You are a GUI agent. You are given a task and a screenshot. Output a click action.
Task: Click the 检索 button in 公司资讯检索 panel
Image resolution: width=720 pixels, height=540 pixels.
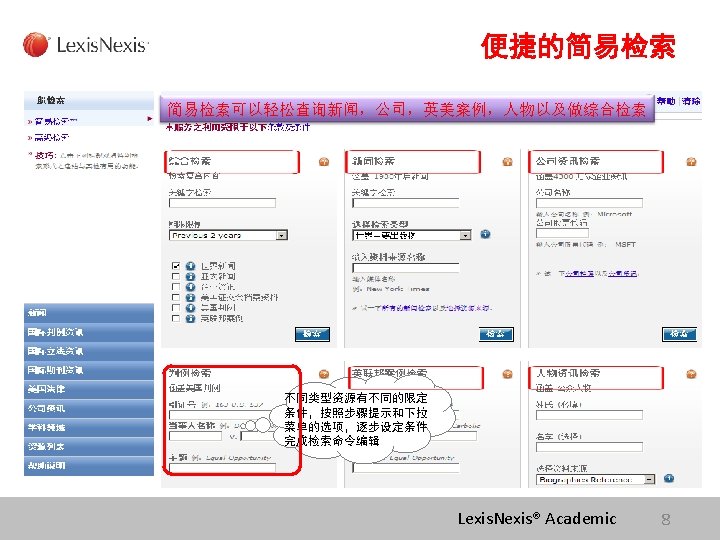679,334
